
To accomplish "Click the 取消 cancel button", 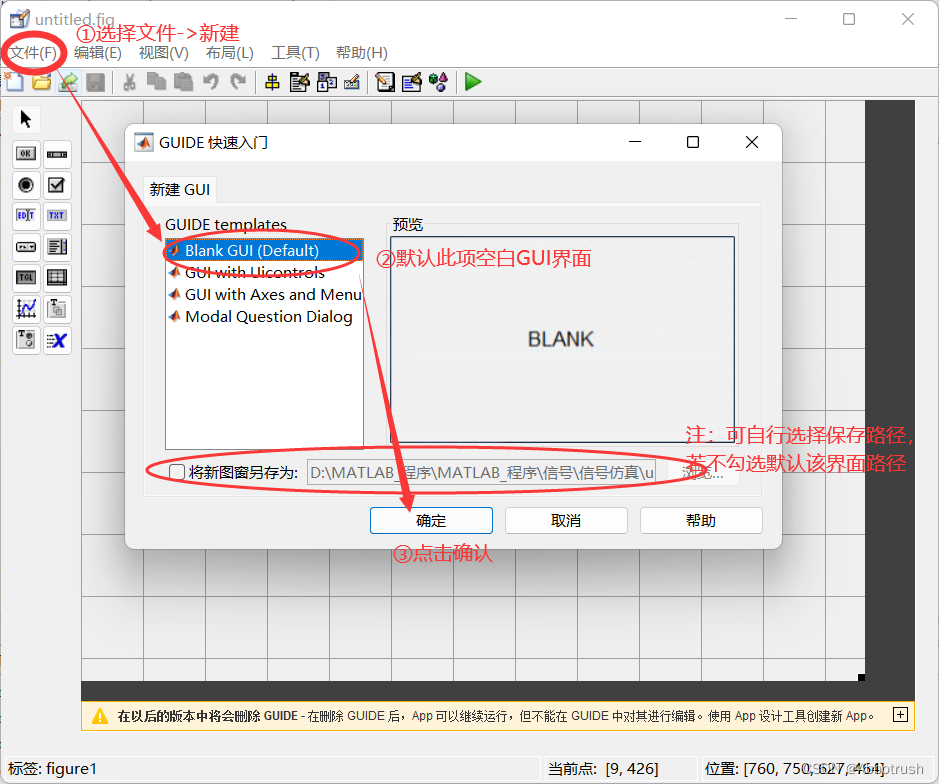I will [x=566, y=520].
